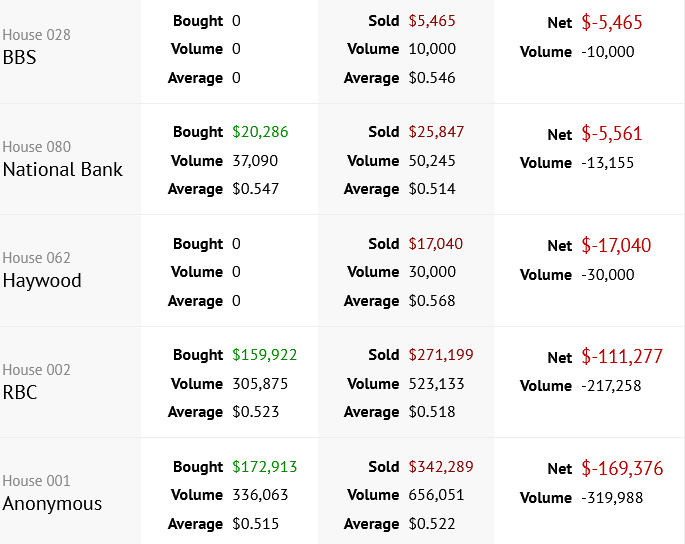Click the Anonymous house name

click(52, 504)
